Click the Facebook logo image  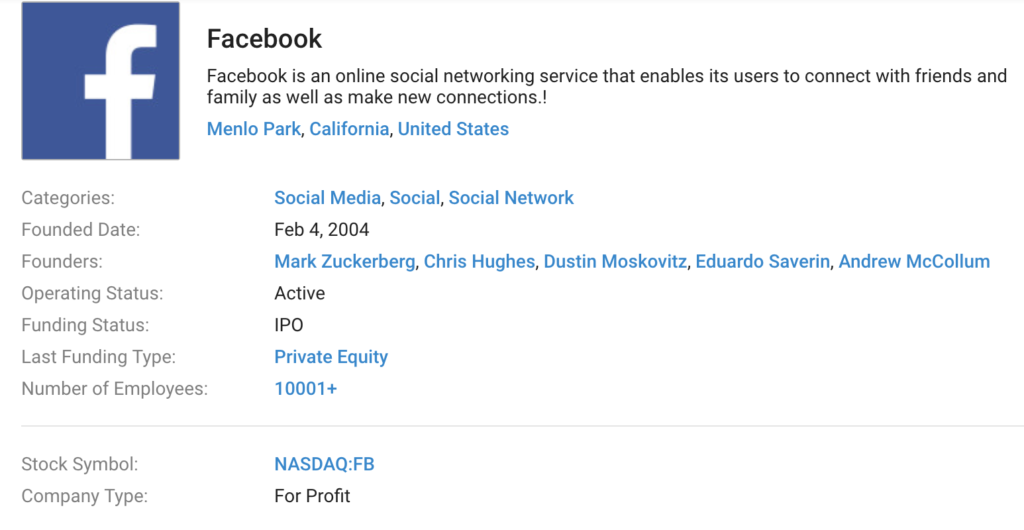pos(101,80)
